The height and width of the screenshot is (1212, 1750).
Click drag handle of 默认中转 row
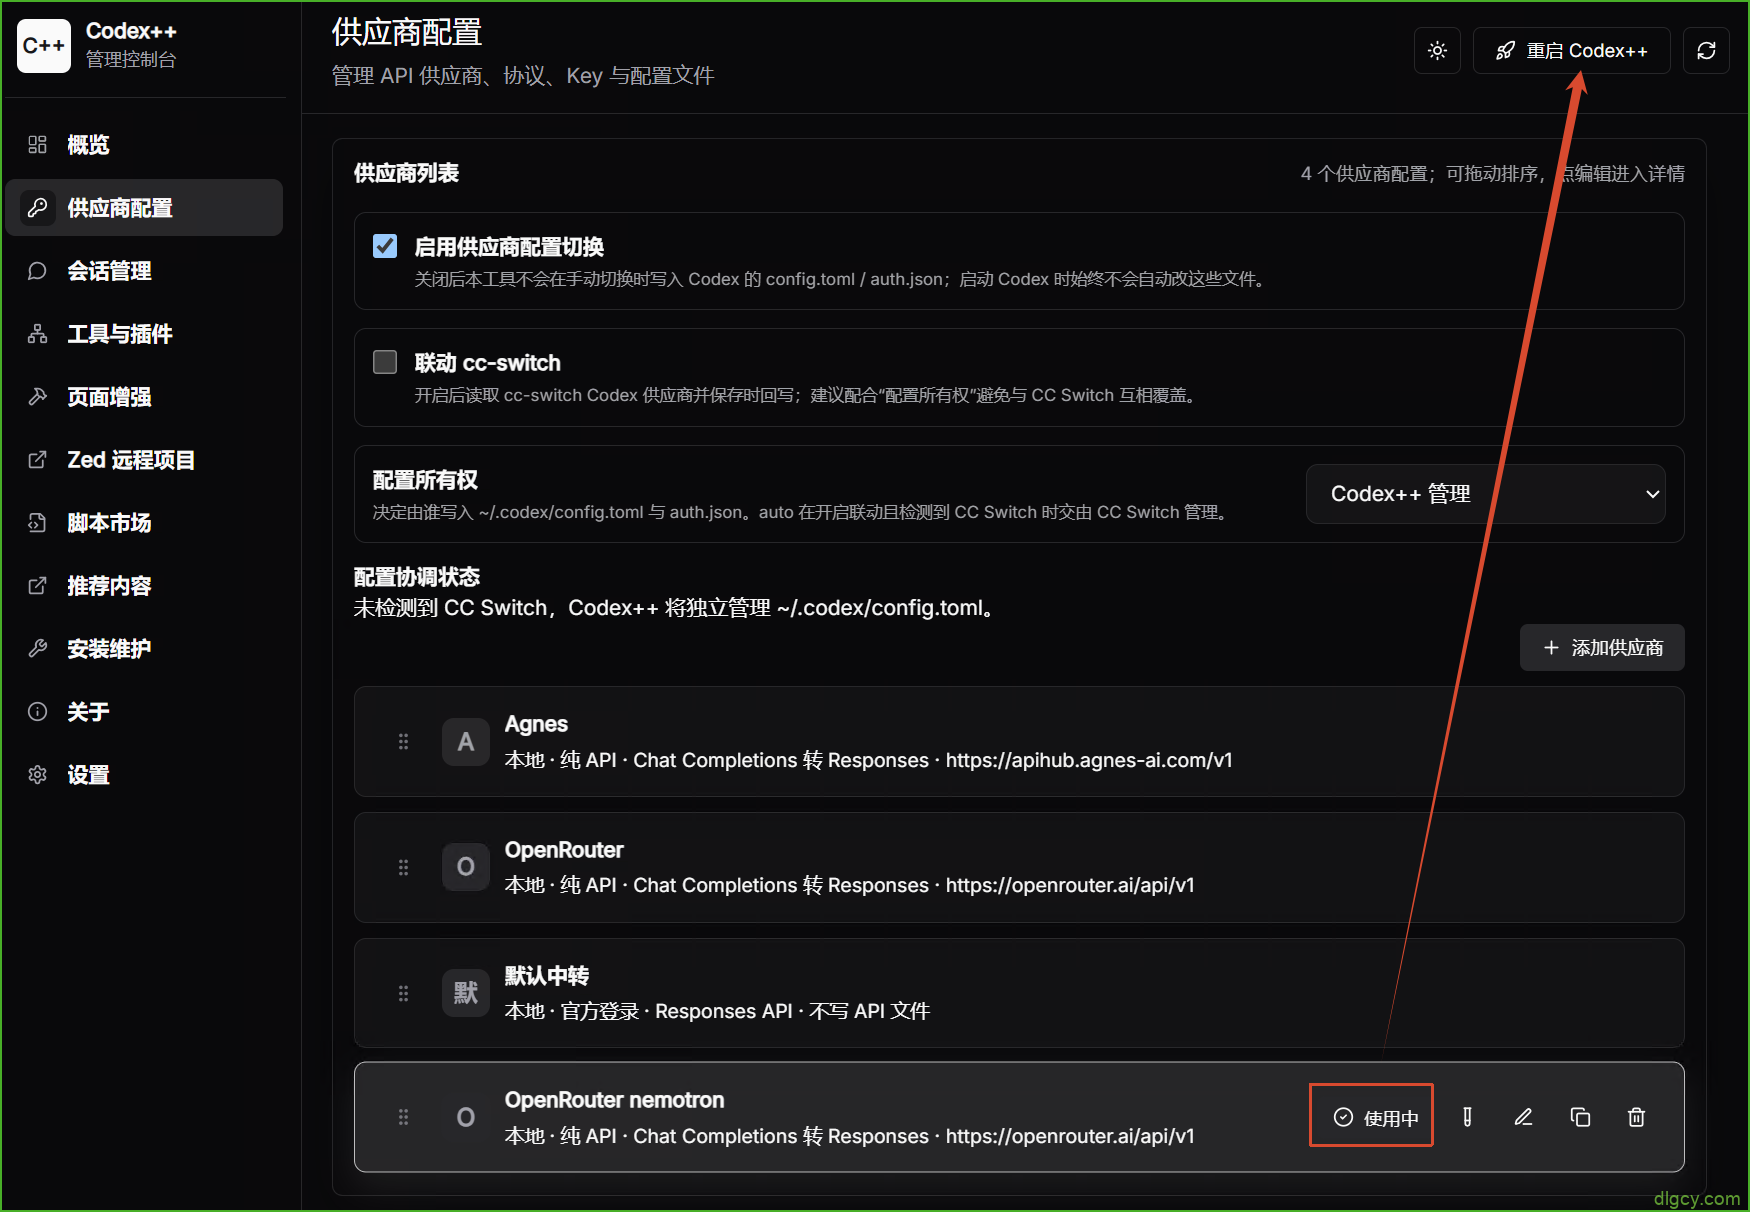point(403,993)
